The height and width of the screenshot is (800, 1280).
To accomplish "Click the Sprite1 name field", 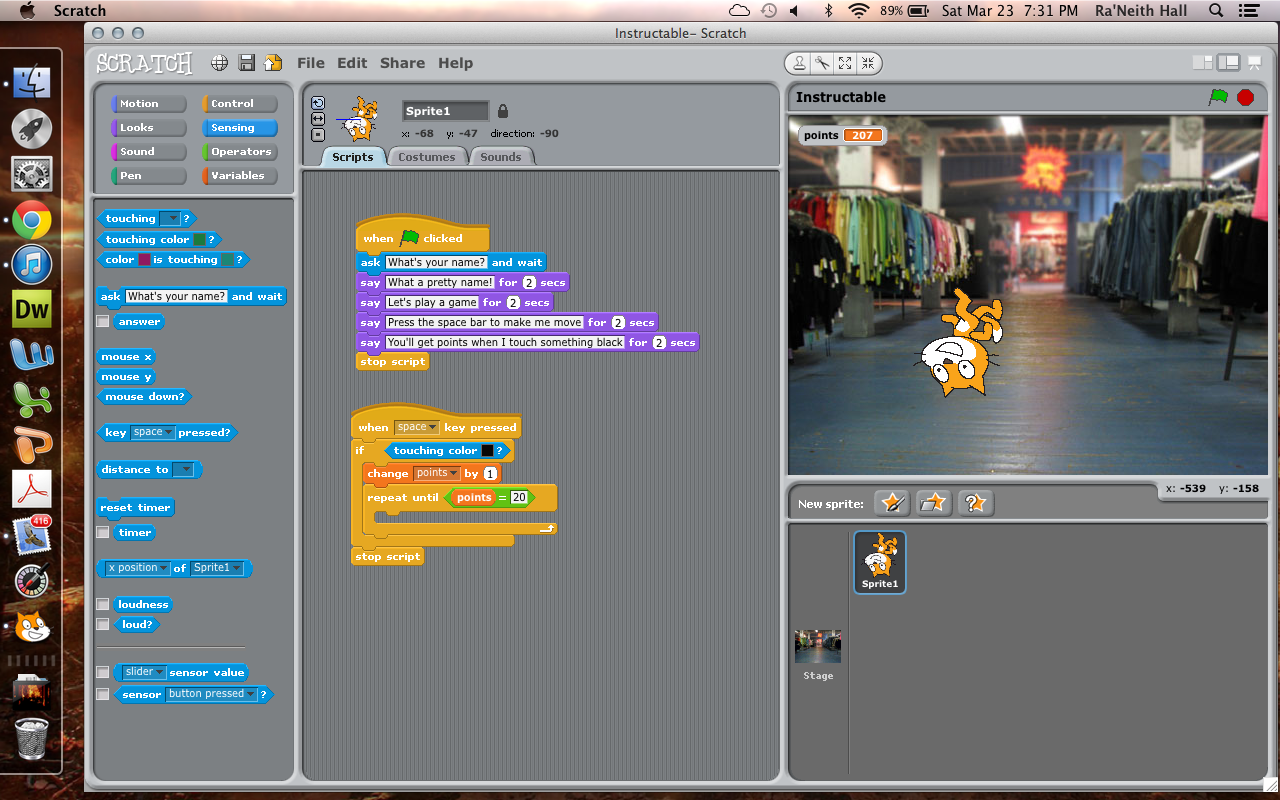I will tap(445, 111).
